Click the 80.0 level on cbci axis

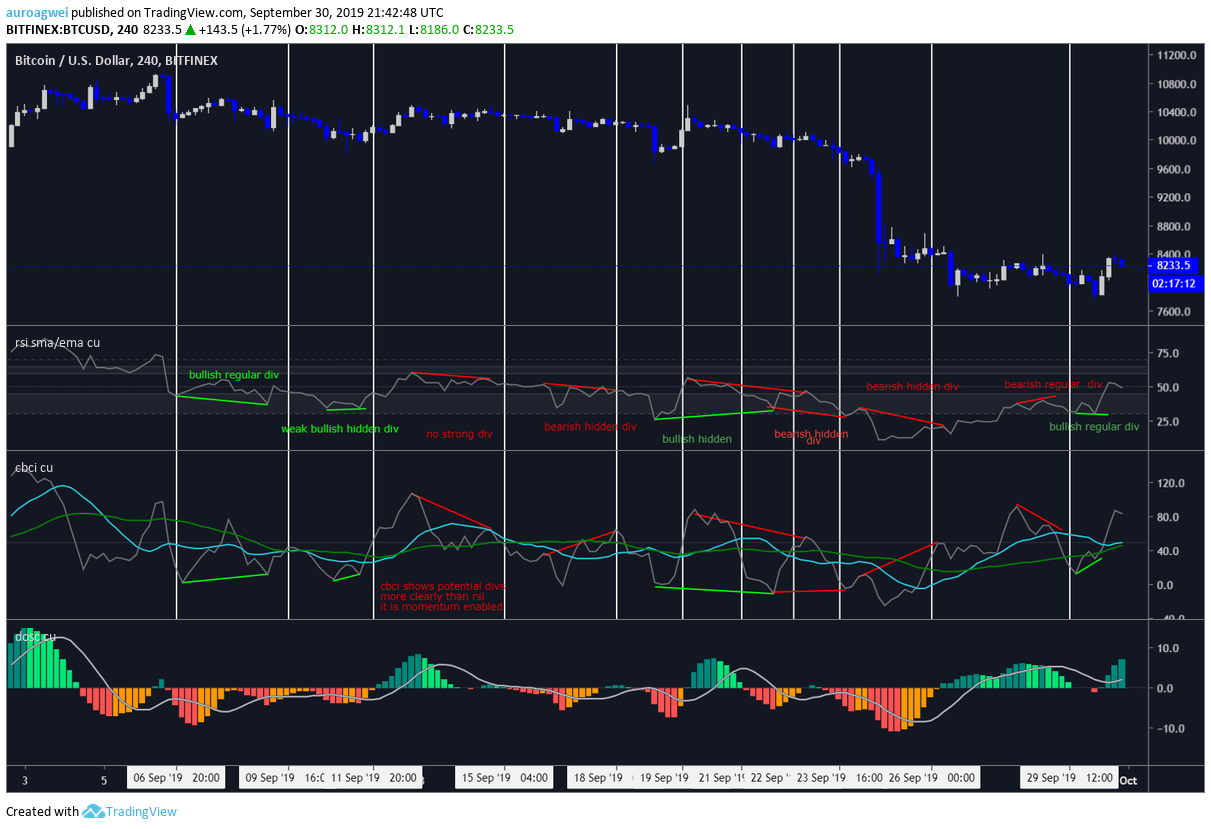(x=1168, y=517)
